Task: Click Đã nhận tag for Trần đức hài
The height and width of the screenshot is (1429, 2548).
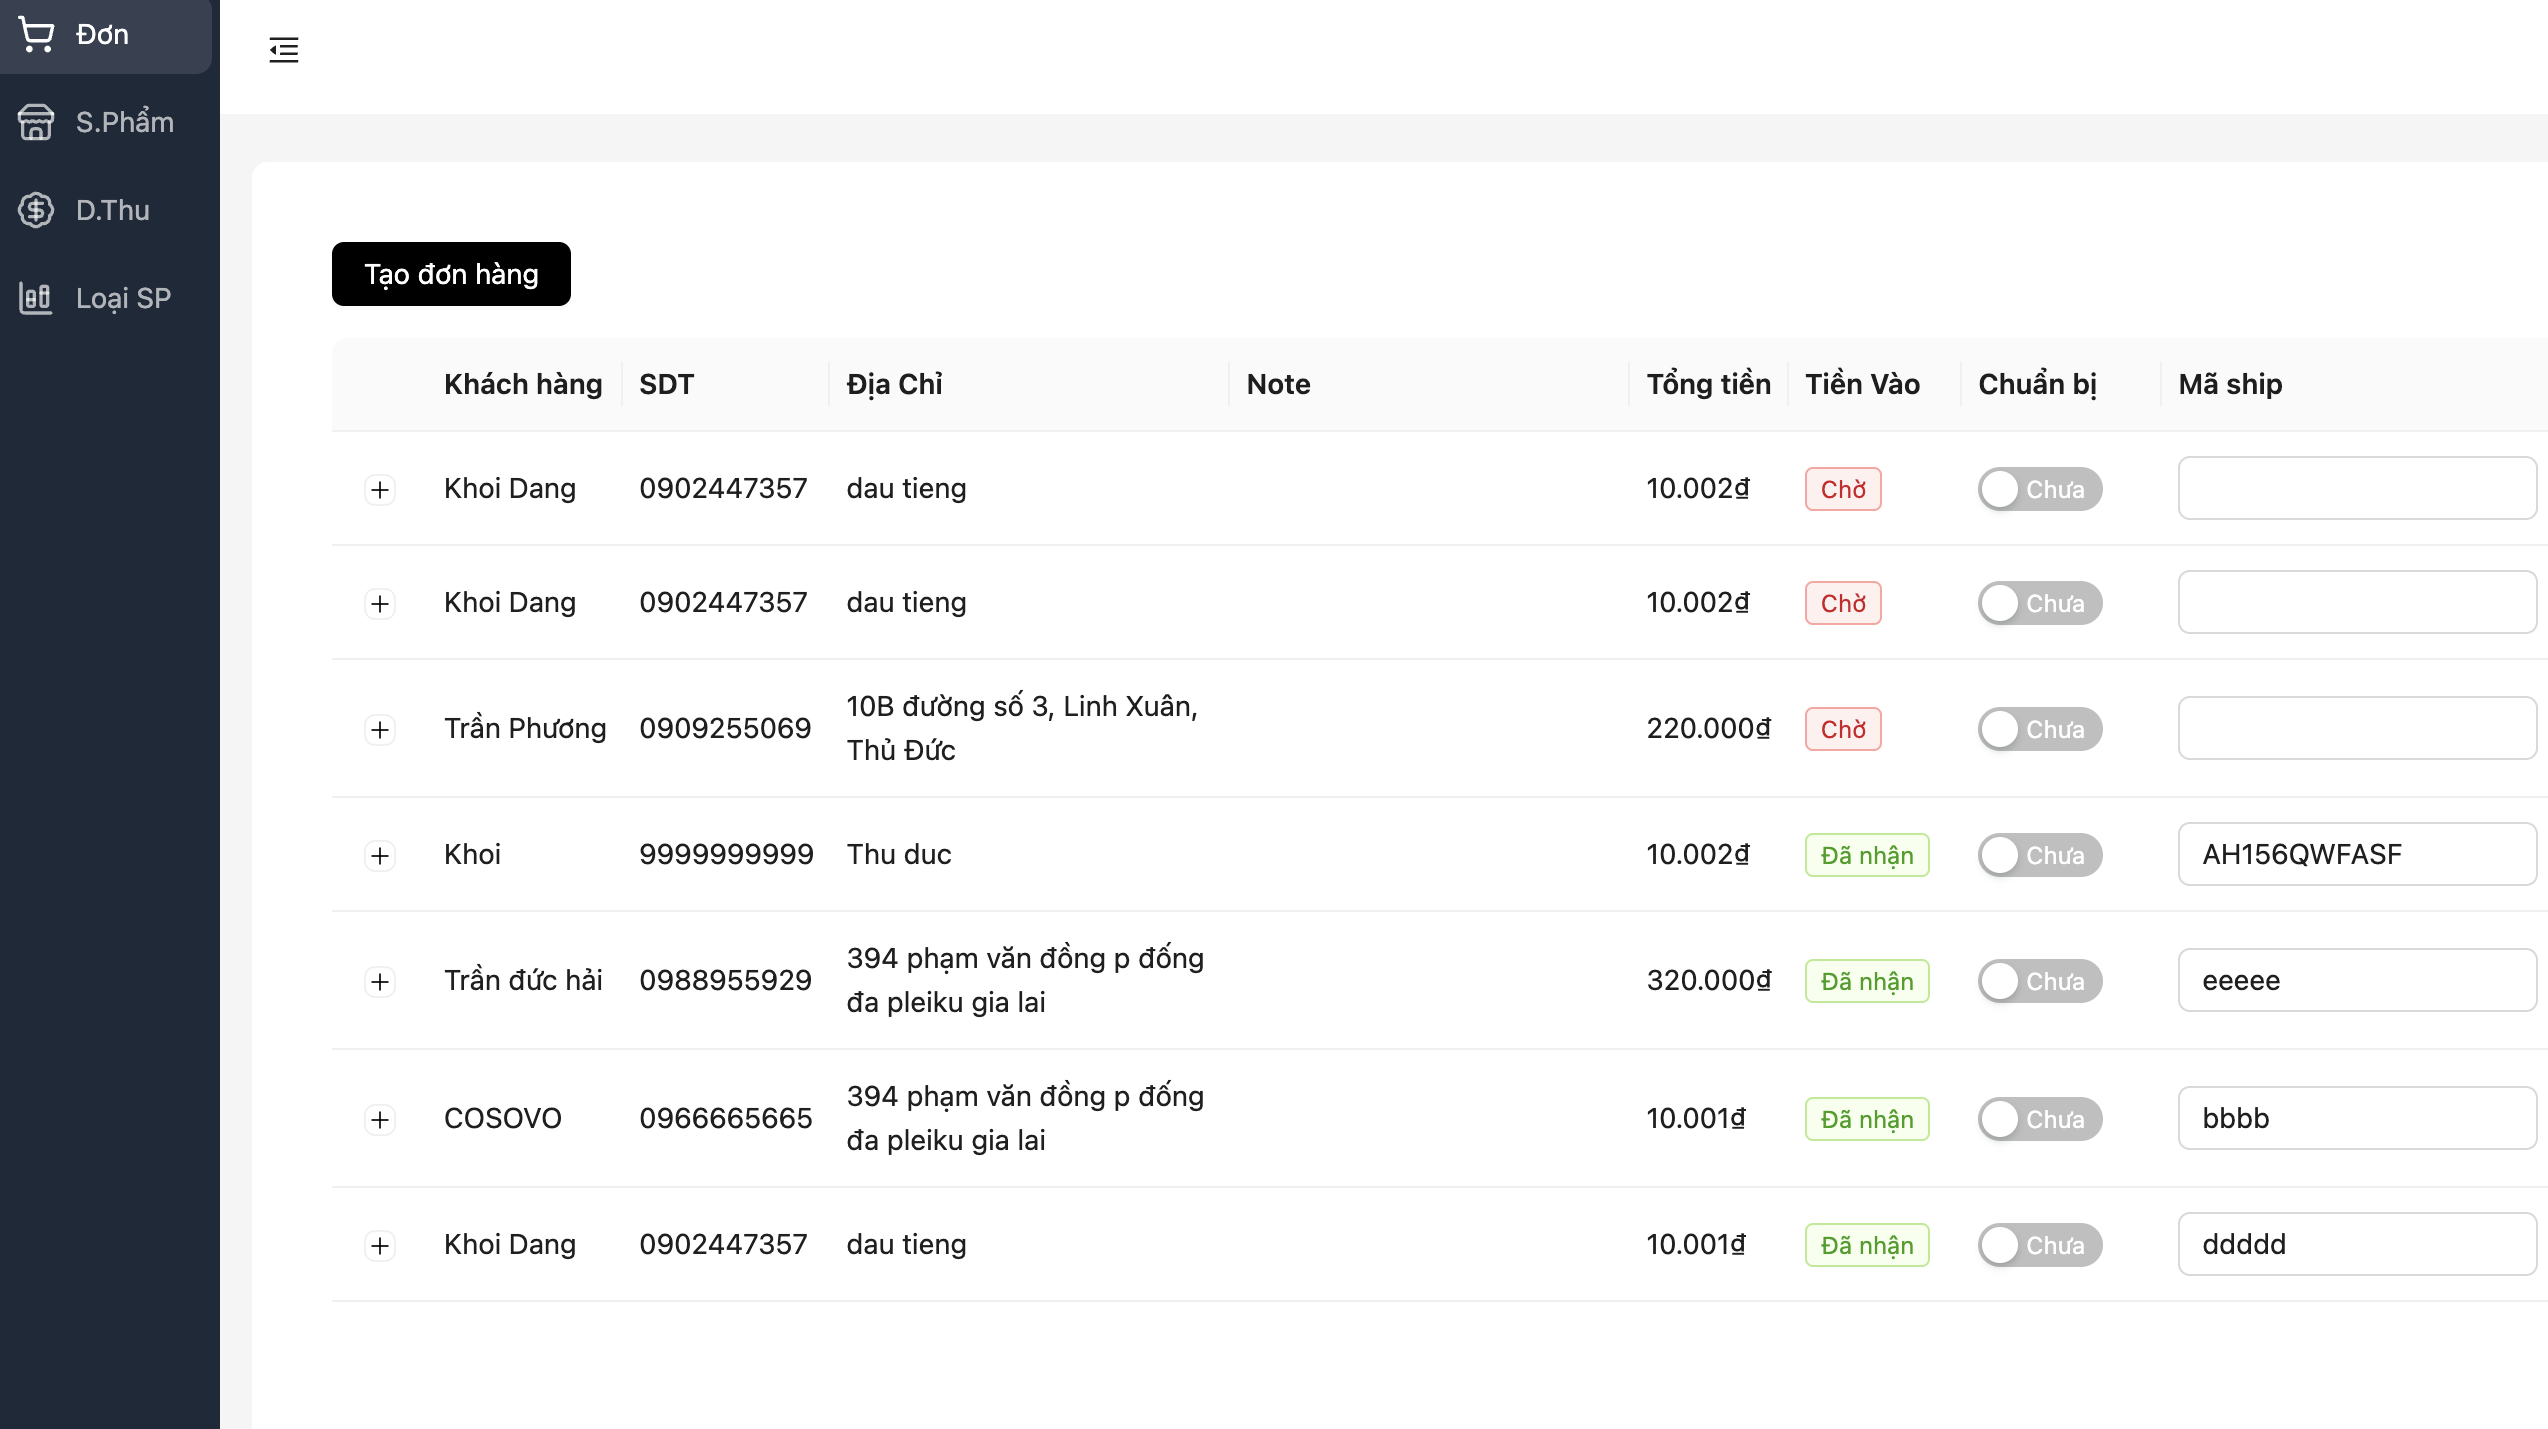Action: coord(1866,981)
